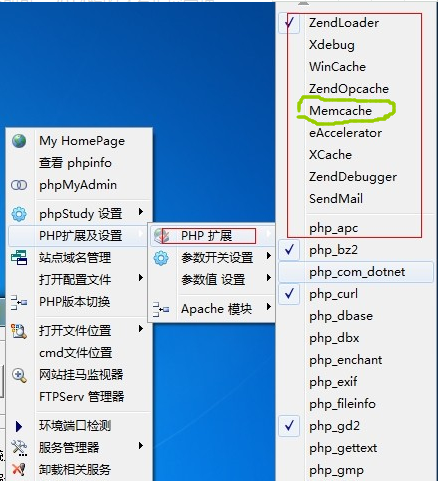Expand the 打开配置文件 submenu arrow
Image resolution: width=438 pixels, height=482 pixels.
coord(141,278)
